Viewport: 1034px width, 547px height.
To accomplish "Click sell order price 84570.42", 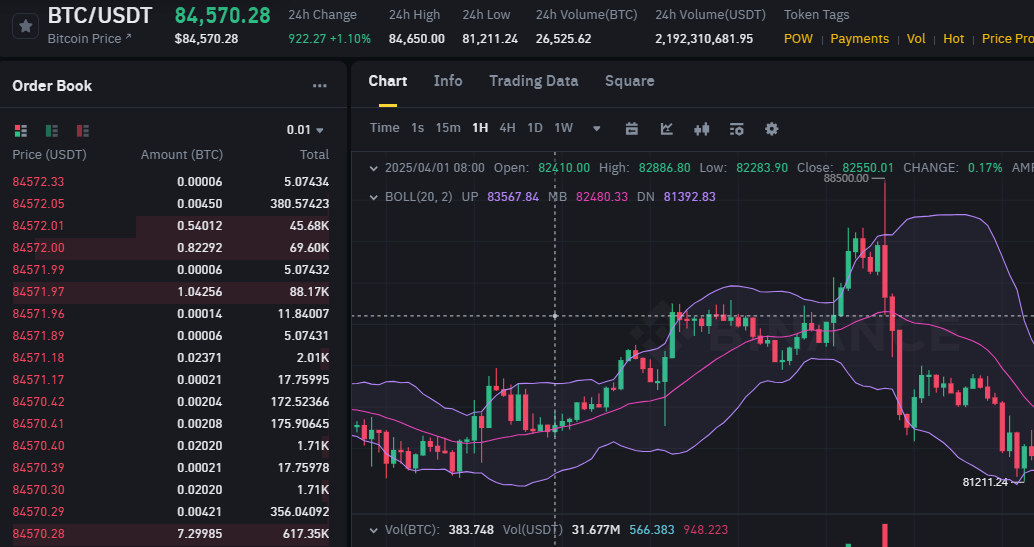I will pyautogui.click(x=38, y=402).
